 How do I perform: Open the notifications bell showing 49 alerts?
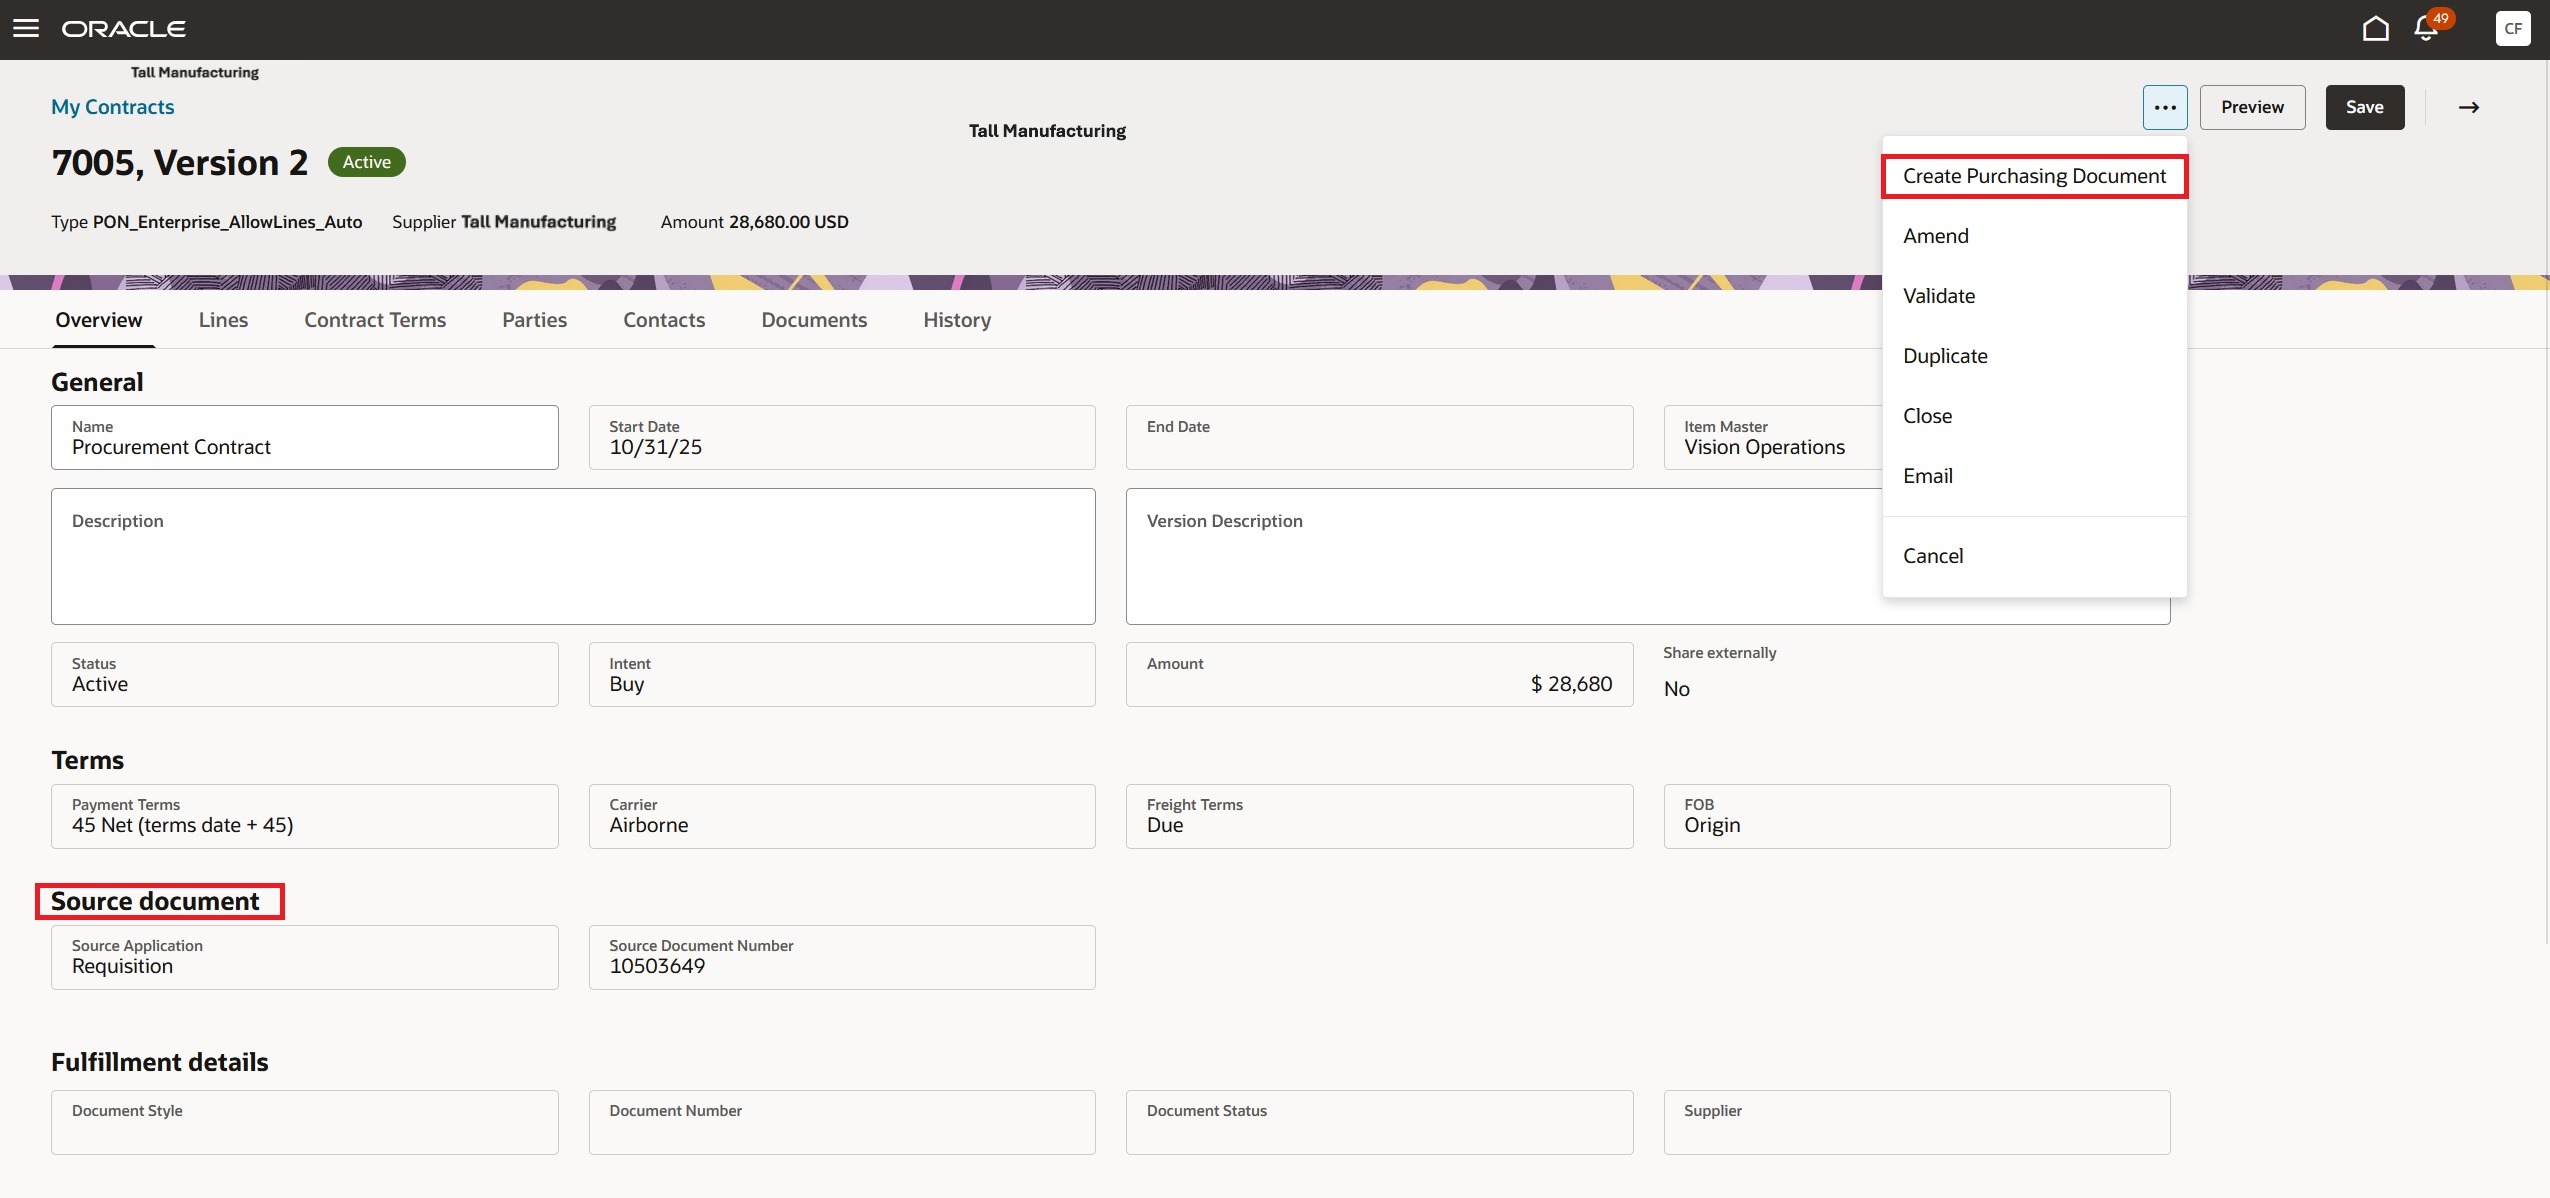[2424, 29]
